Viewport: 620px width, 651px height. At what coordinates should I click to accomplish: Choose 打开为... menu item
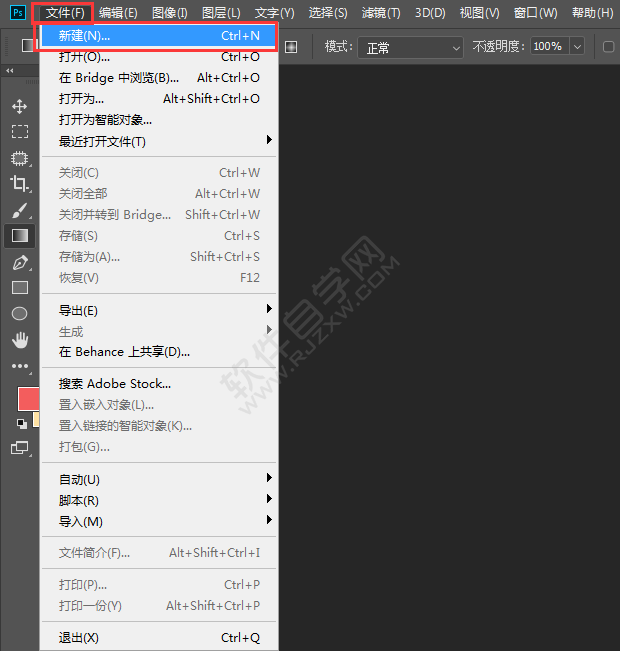[158, 99]
